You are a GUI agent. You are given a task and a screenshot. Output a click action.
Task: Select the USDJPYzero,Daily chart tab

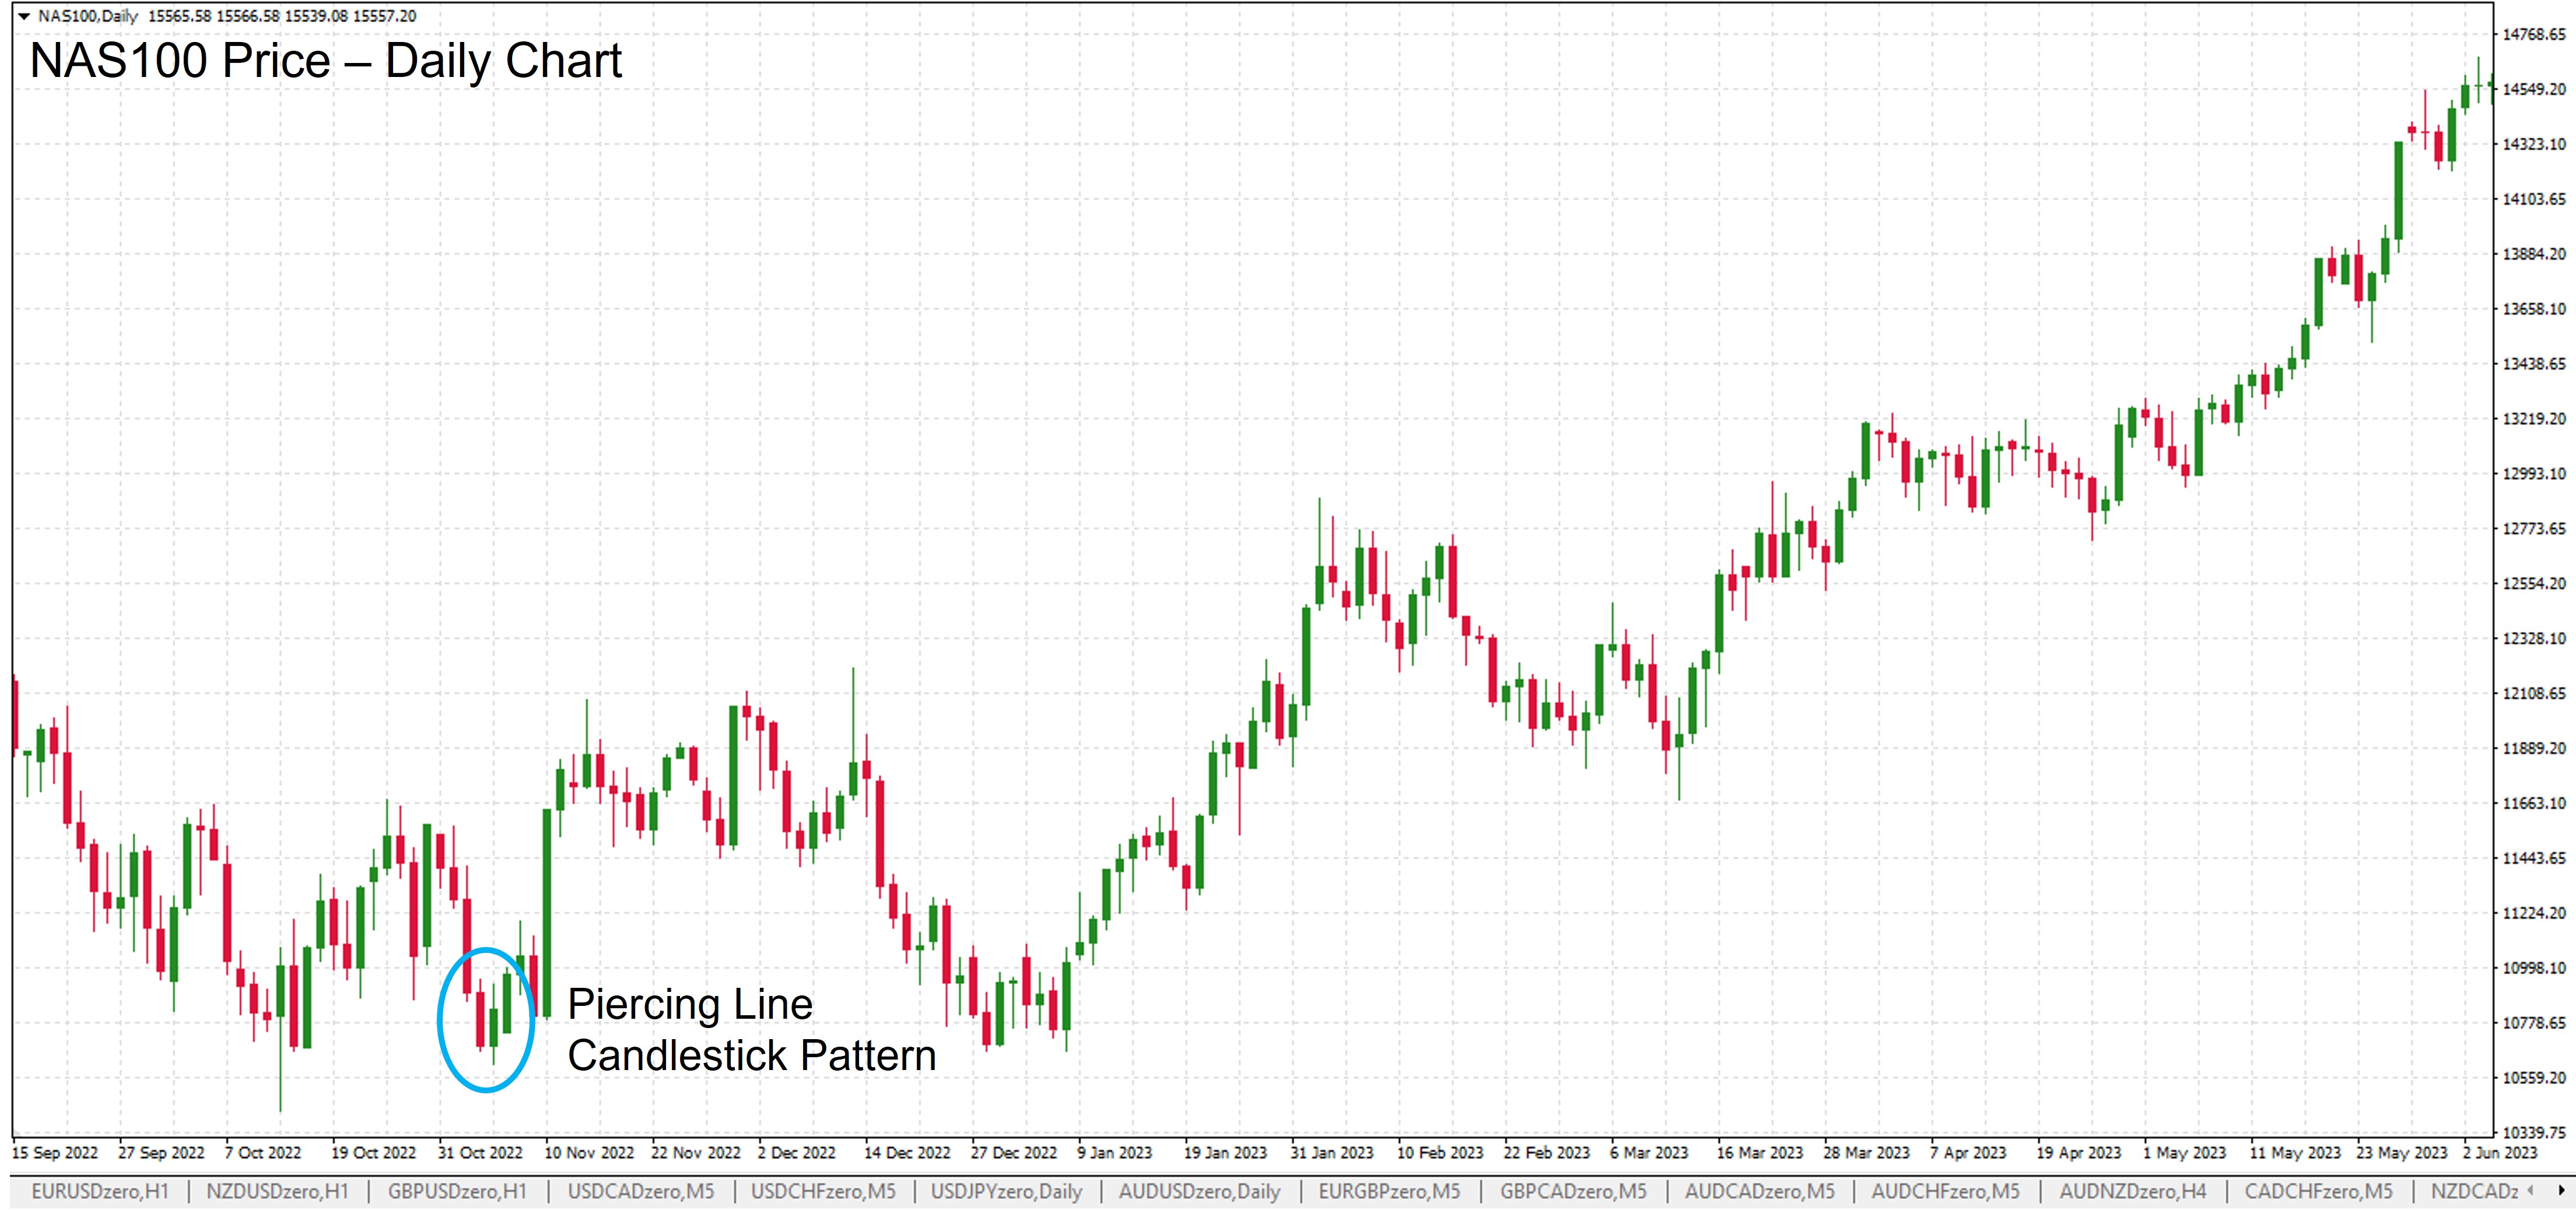1006,1191
